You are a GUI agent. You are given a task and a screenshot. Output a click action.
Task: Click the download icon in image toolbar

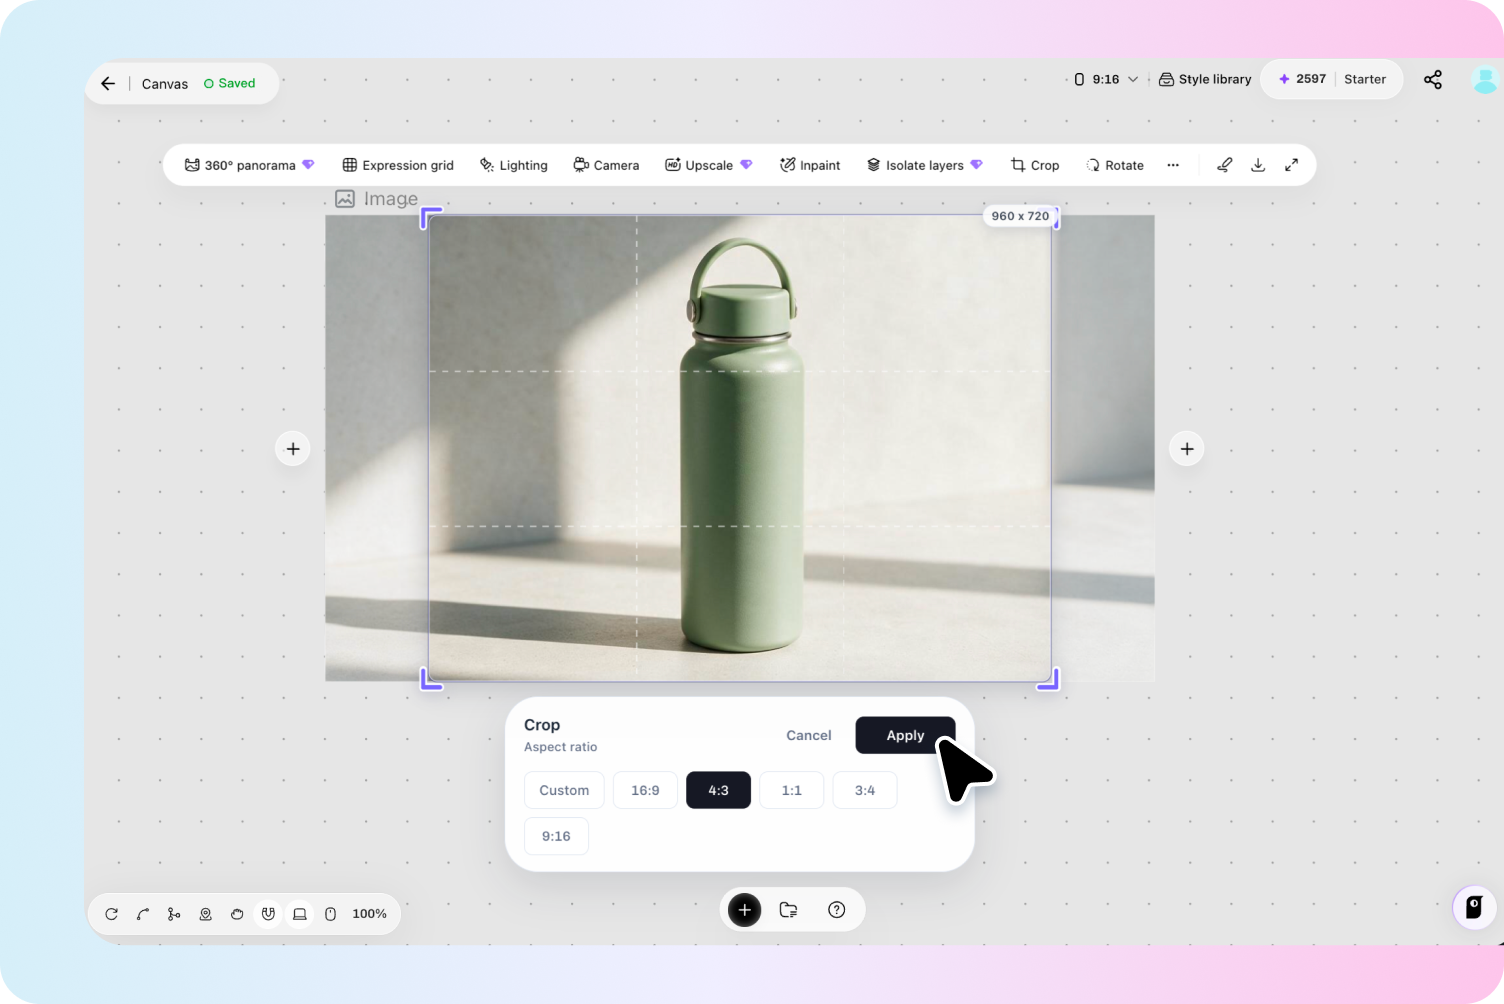[x=1258, y=165]
